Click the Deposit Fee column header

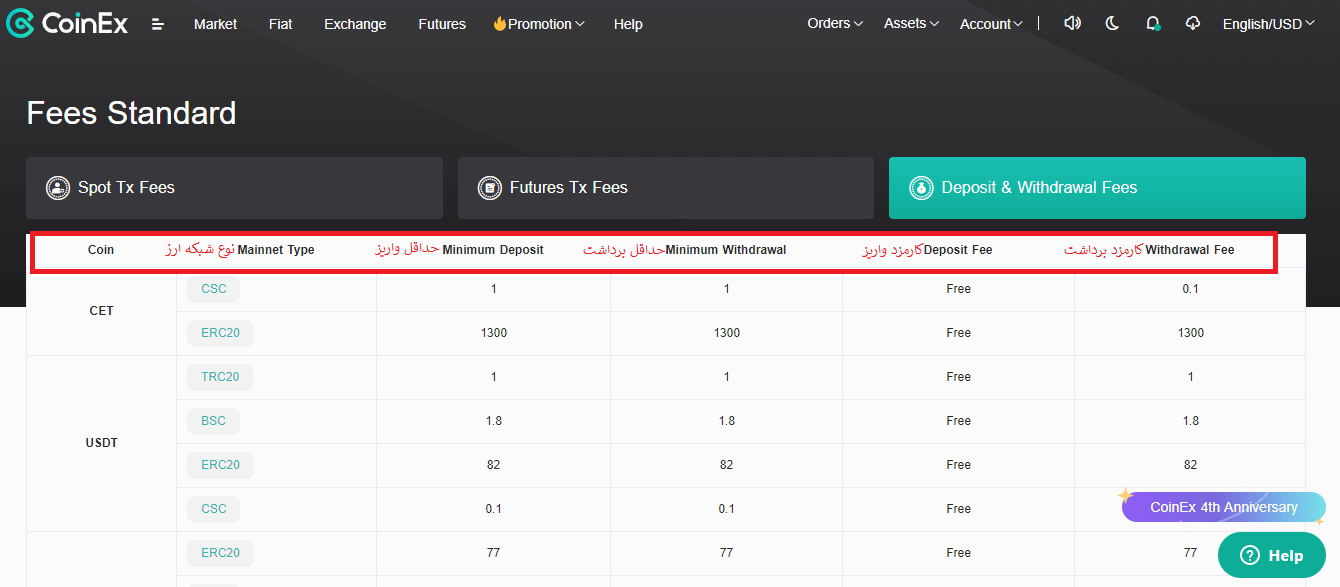point(958,250)
